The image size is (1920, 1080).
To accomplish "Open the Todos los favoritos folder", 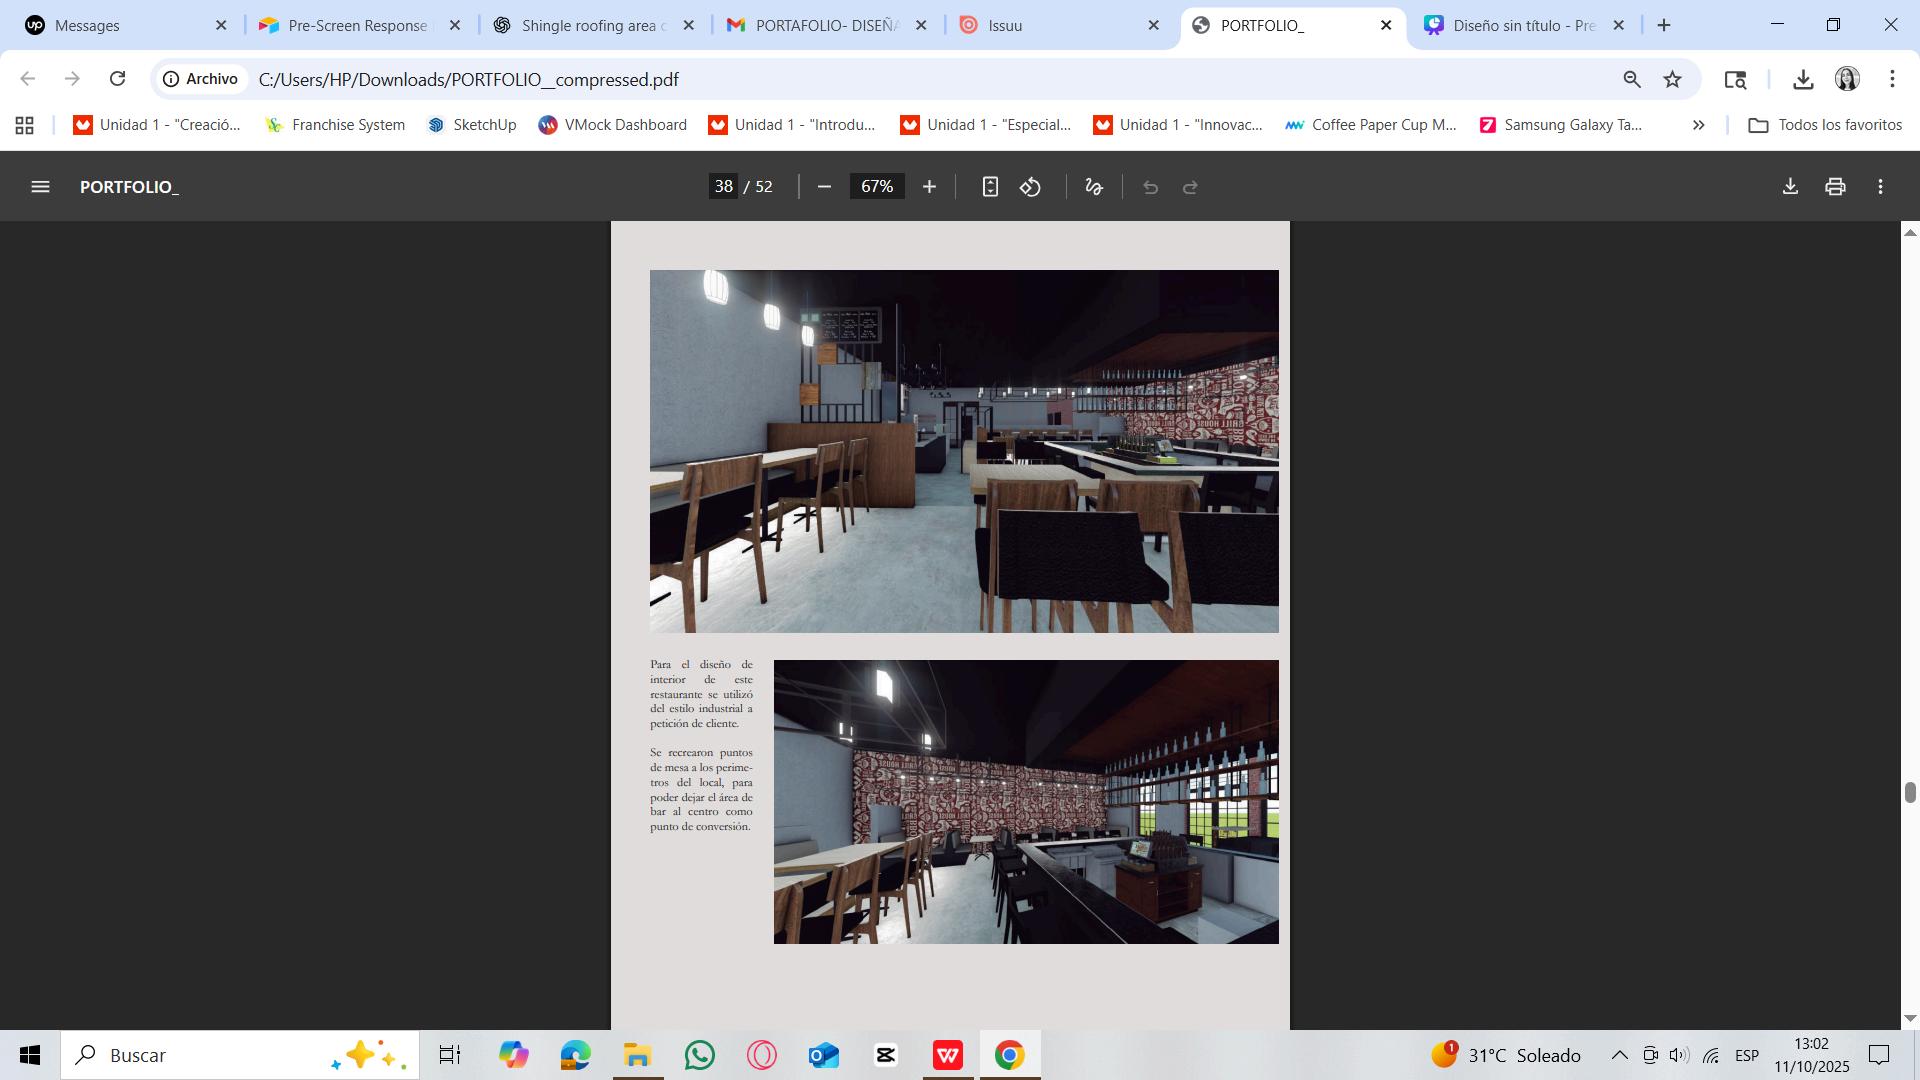I will pyautogui.click(x=1825, y=125).
